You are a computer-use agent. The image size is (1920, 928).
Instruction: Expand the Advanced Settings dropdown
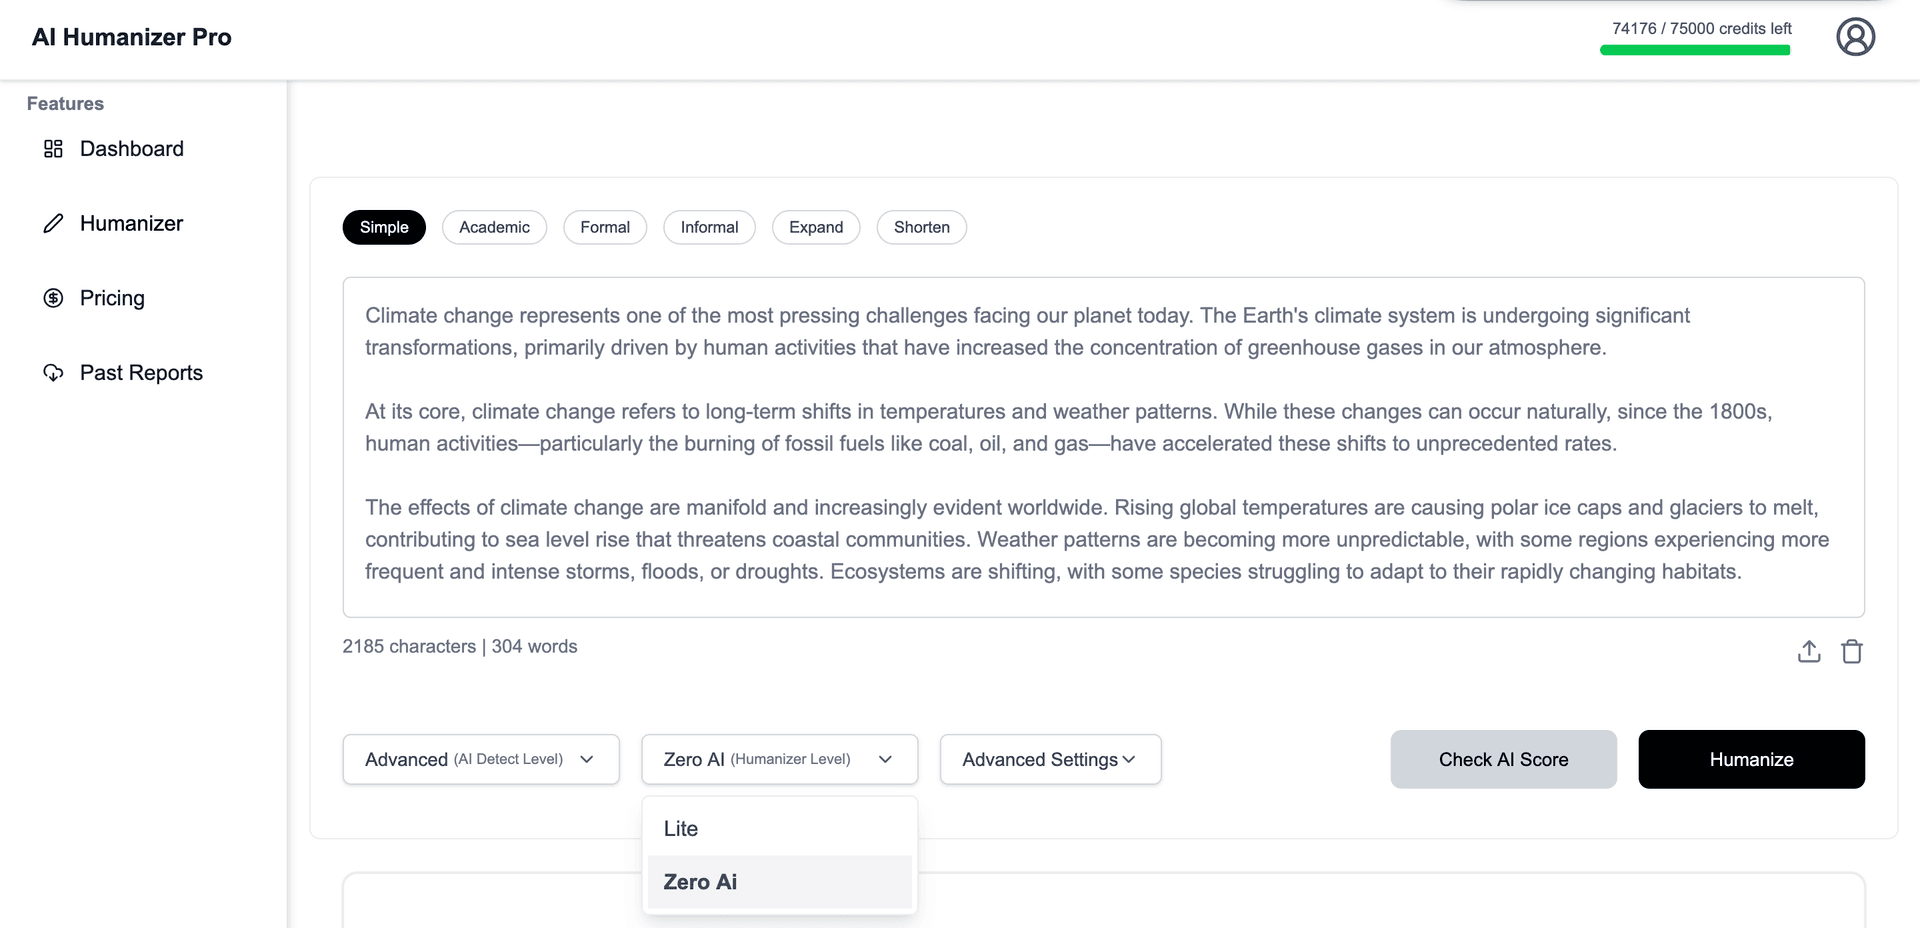pos(1050,760)
